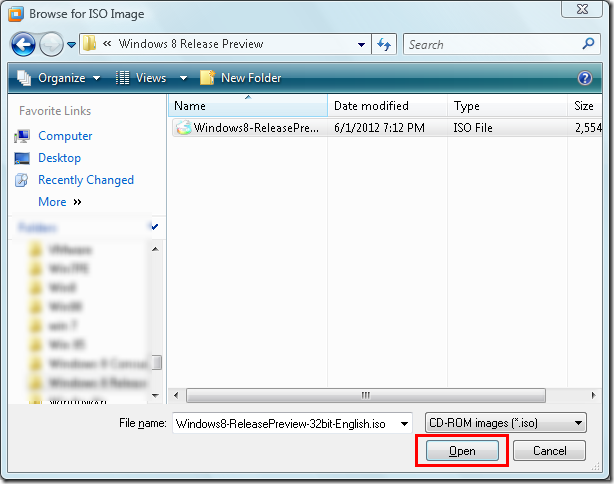The height and width of the screenshot is (484, 614).
Task: Click the Forward navigation arrow
Action: 51,44
